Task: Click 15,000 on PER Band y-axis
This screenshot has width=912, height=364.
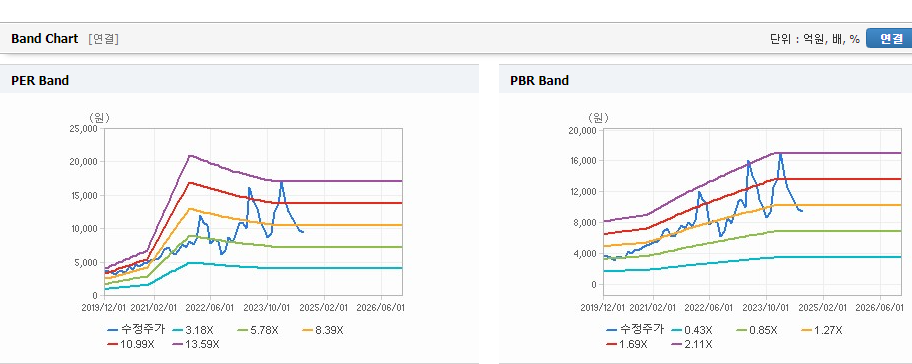Action: tap(84, 195)
